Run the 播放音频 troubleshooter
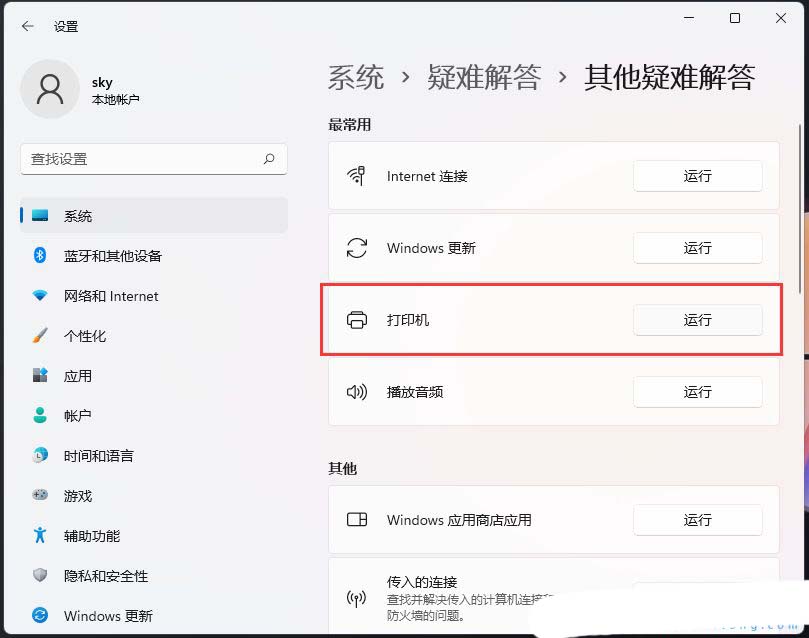This screenshot has width=809, height=638. coord(697,392)
